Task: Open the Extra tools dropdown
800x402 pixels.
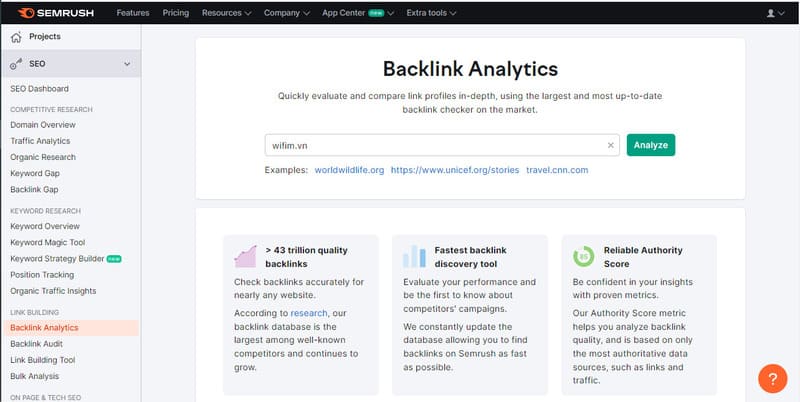Action: tap(431, 13)
